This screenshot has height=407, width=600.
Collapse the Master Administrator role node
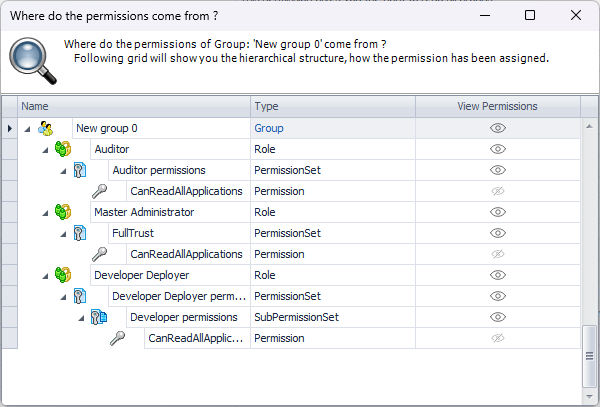(45, 212)
